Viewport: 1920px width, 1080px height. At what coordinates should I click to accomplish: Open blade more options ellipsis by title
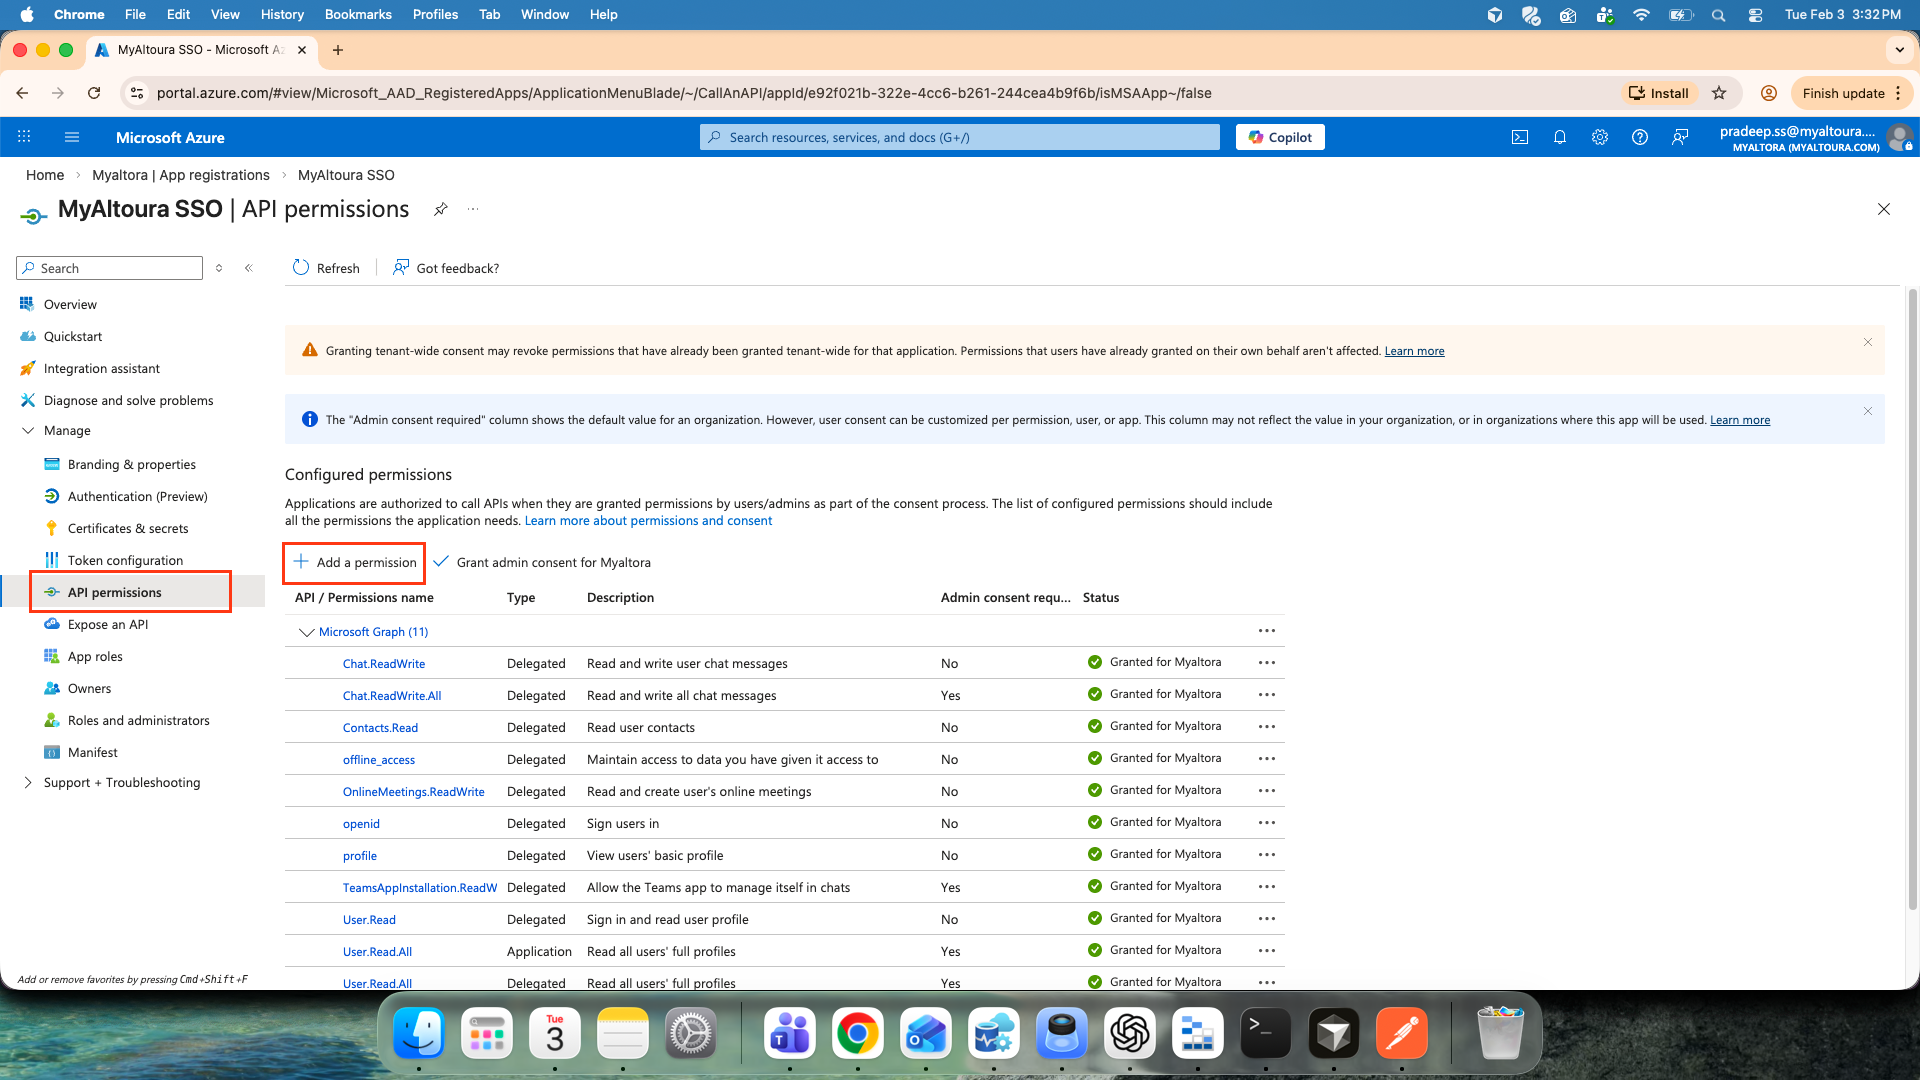tap(473, 209)
